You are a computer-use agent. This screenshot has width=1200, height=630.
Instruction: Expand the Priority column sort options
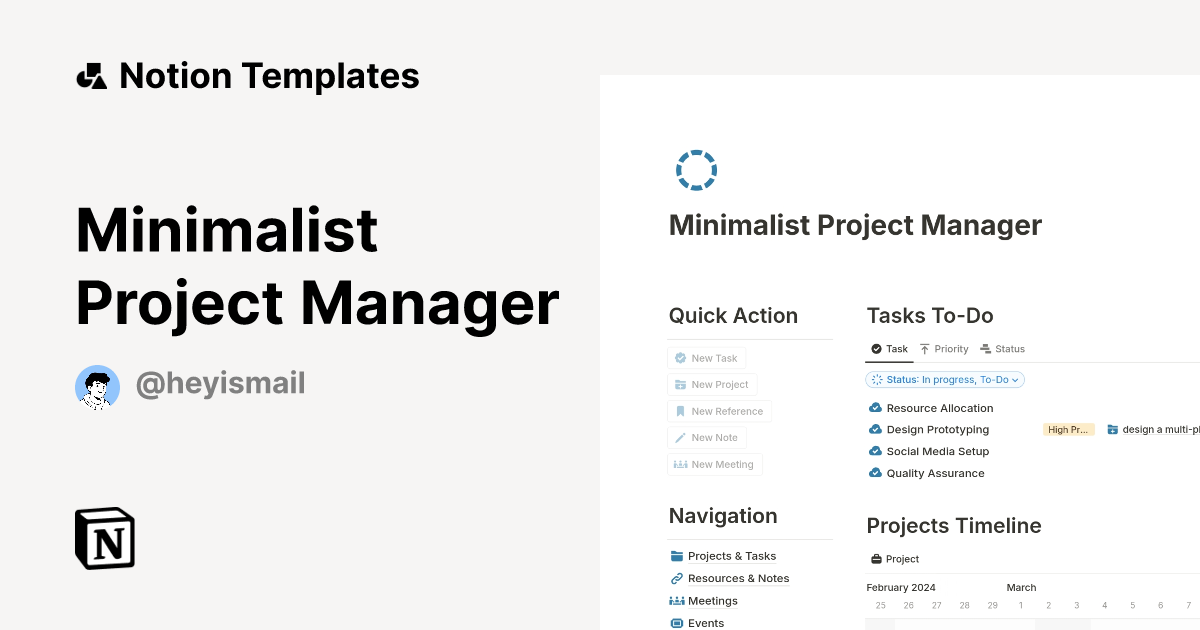[944, 348]
